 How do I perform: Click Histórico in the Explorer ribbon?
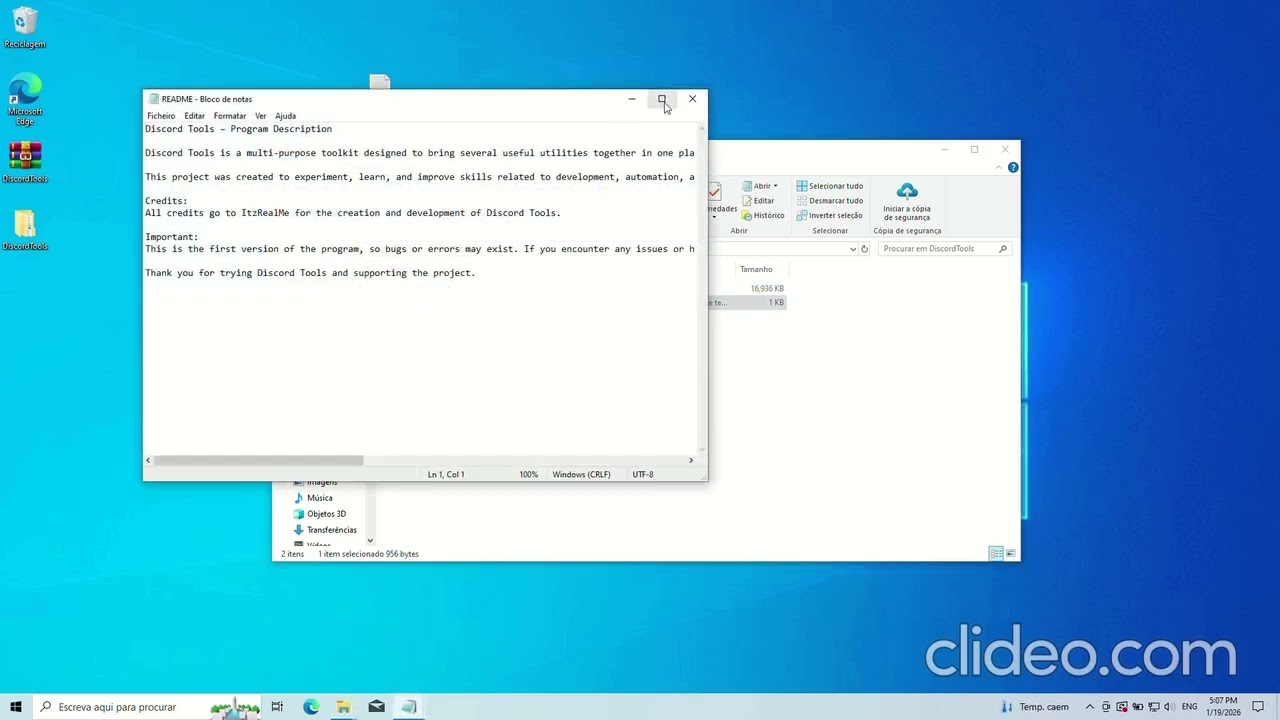click(763, 216)
